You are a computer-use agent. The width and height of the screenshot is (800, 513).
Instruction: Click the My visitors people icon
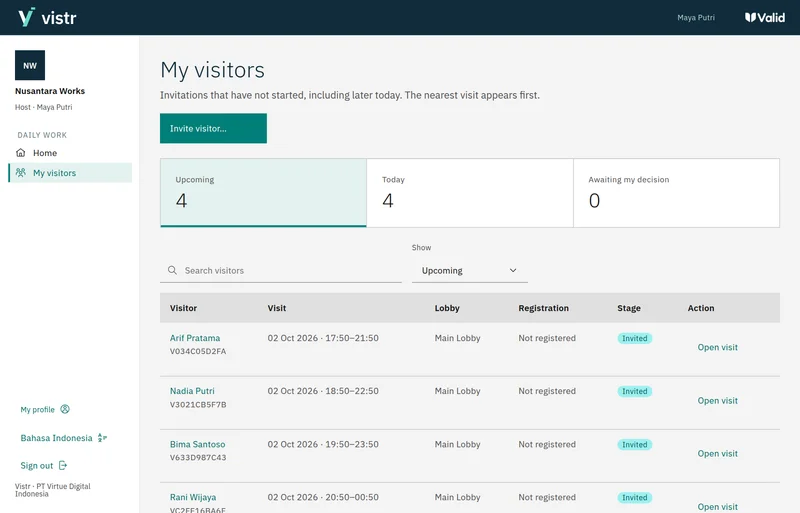(x=20, y=173)
